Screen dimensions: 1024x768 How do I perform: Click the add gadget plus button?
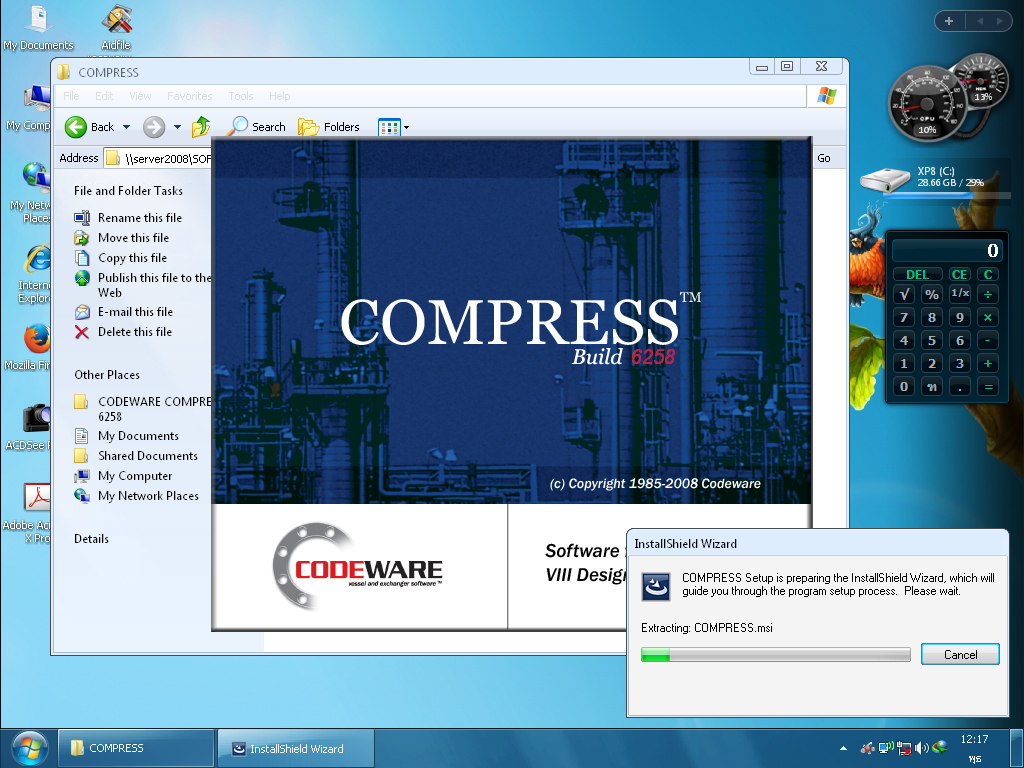(949, 21)
